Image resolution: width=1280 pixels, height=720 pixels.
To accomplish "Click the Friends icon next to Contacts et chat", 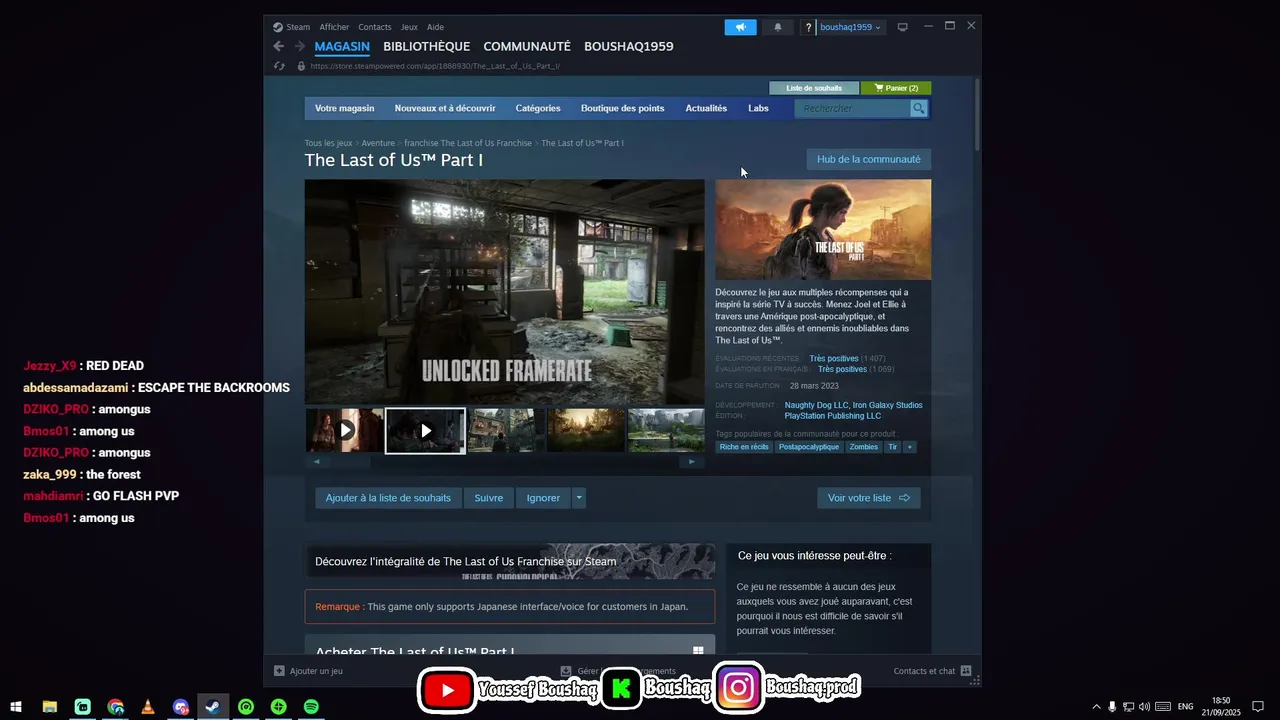I will (966, 671).
